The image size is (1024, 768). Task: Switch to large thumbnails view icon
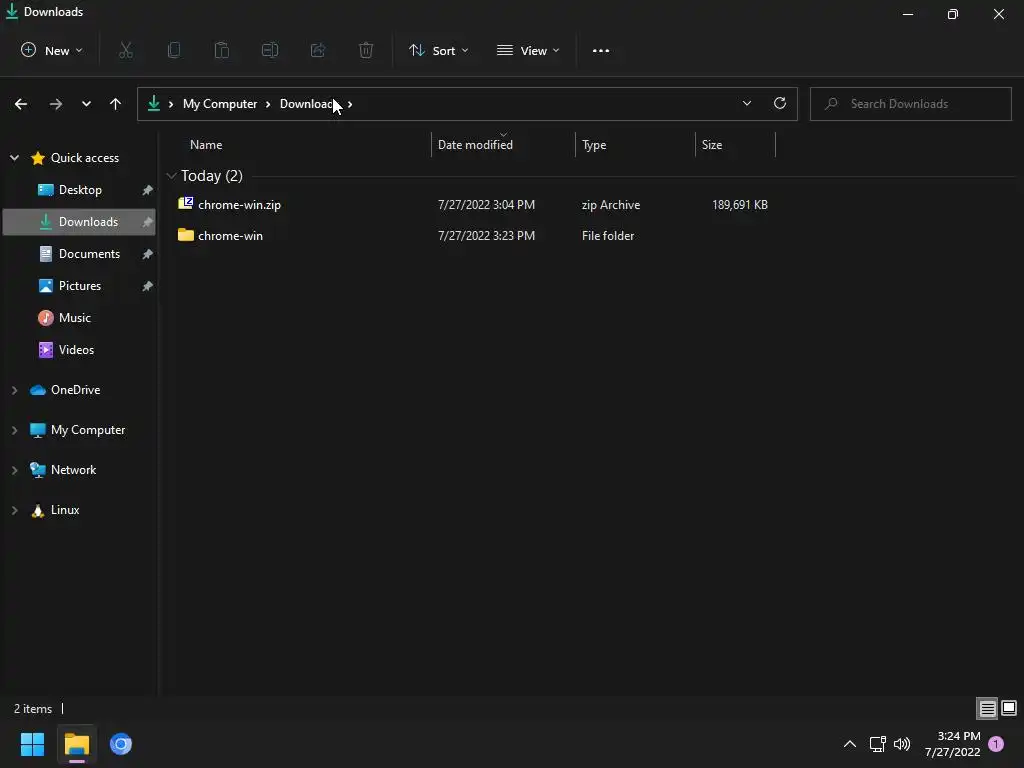click(x=1009, y=708)
